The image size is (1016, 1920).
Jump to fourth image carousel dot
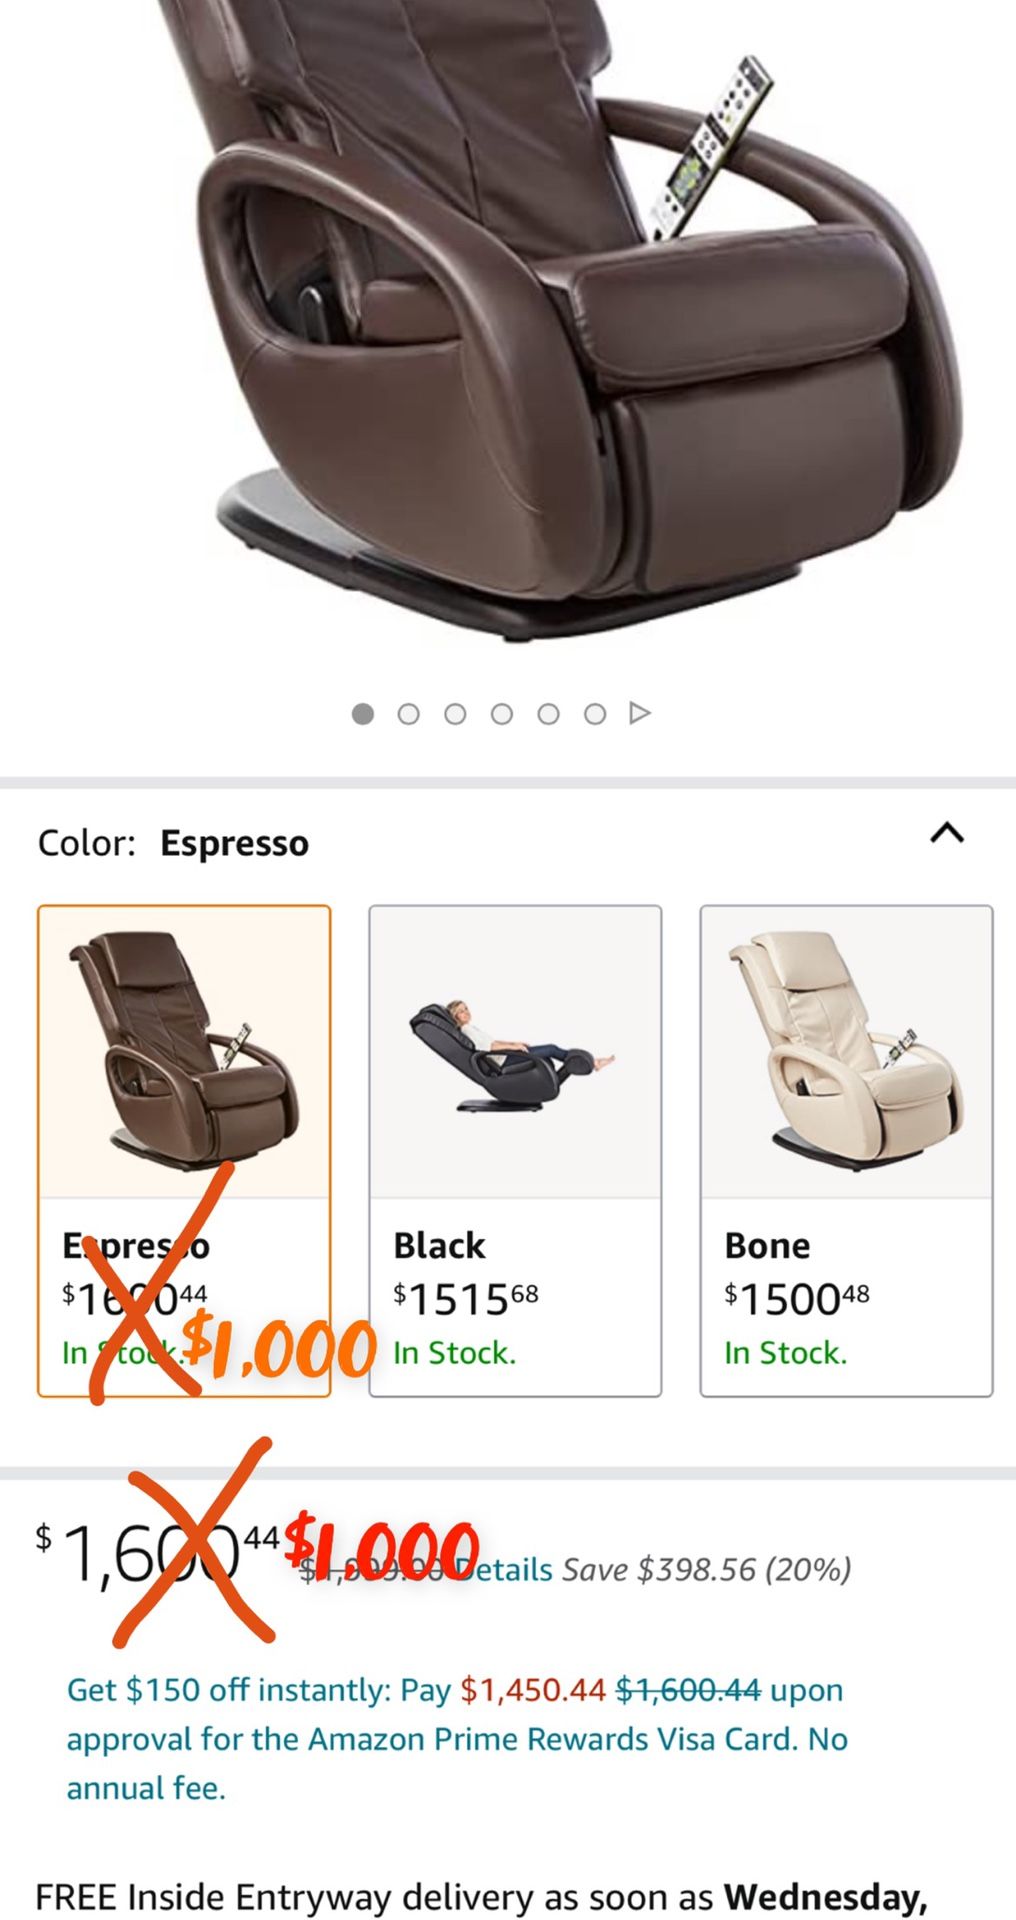point(502,714)
